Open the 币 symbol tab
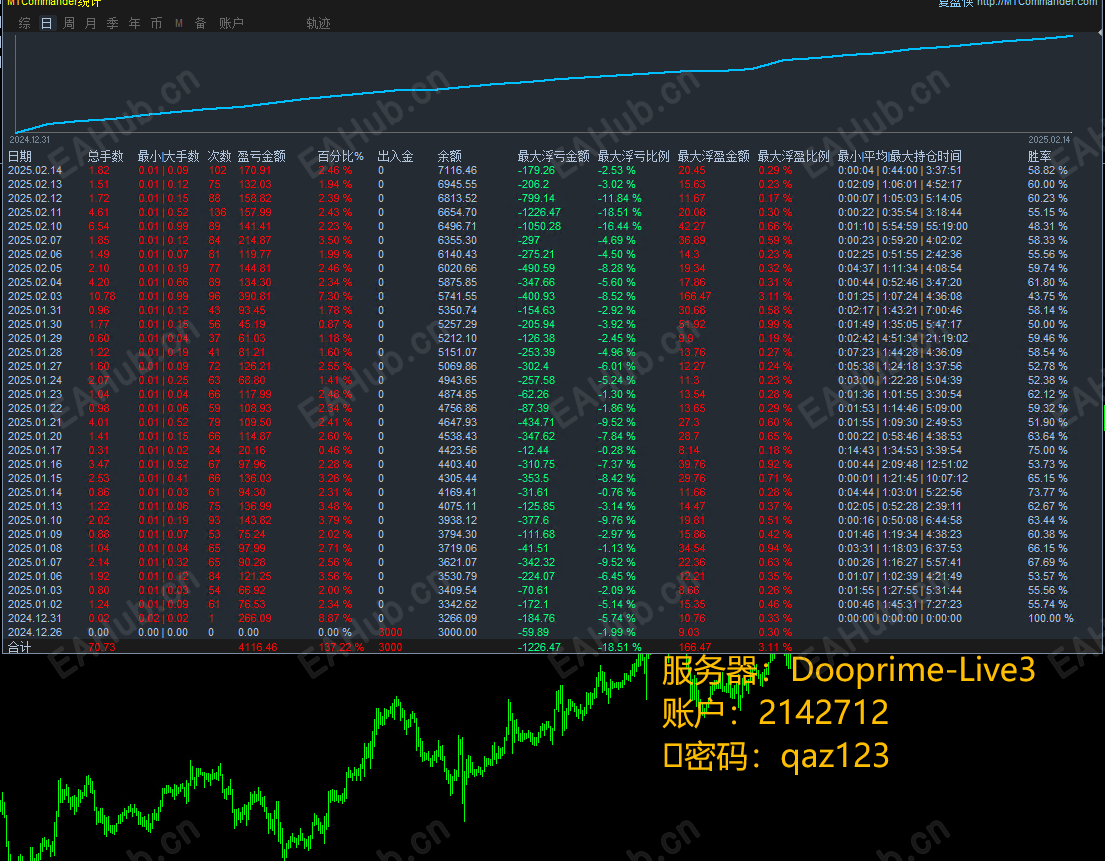The image size is (1105, 861). pos(156,23)
